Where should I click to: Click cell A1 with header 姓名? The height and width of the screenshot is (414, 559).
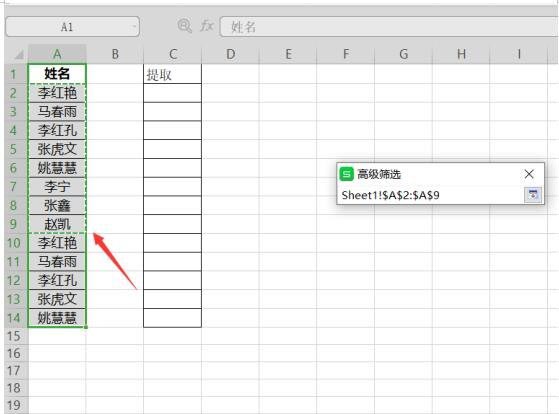[57, 74]
